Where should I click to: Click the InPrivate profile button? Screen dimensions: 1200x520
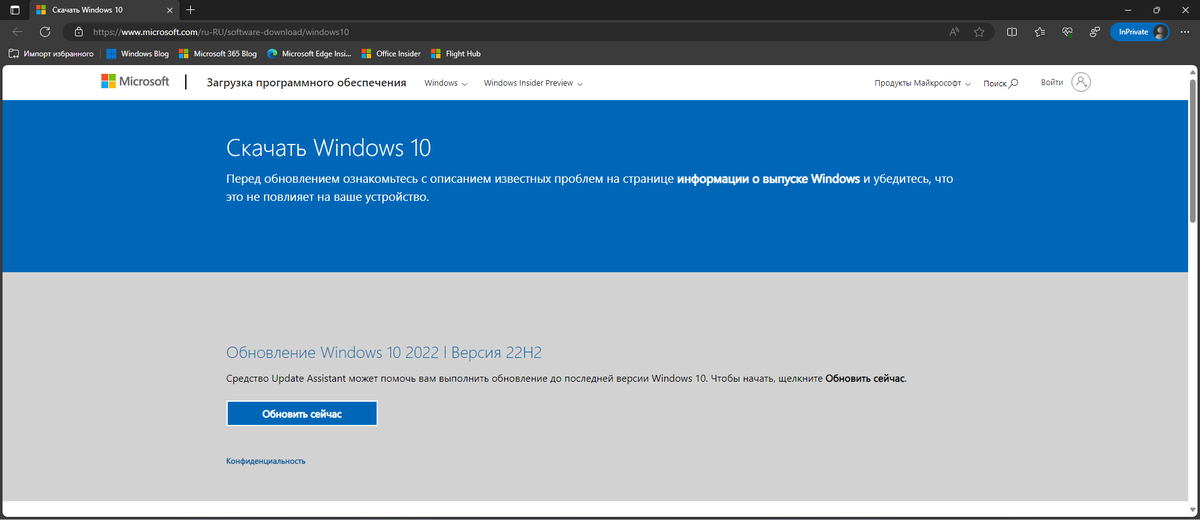coord(1141,32)
